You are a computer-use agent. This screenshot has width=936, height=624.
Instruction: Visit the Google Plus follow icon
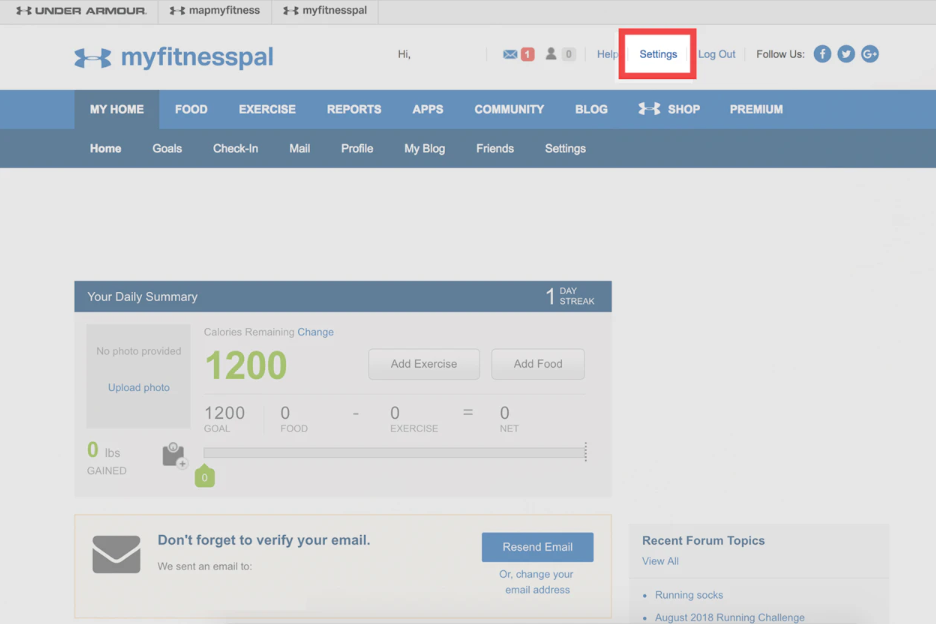pyautogui.click(x=870, y=54)
